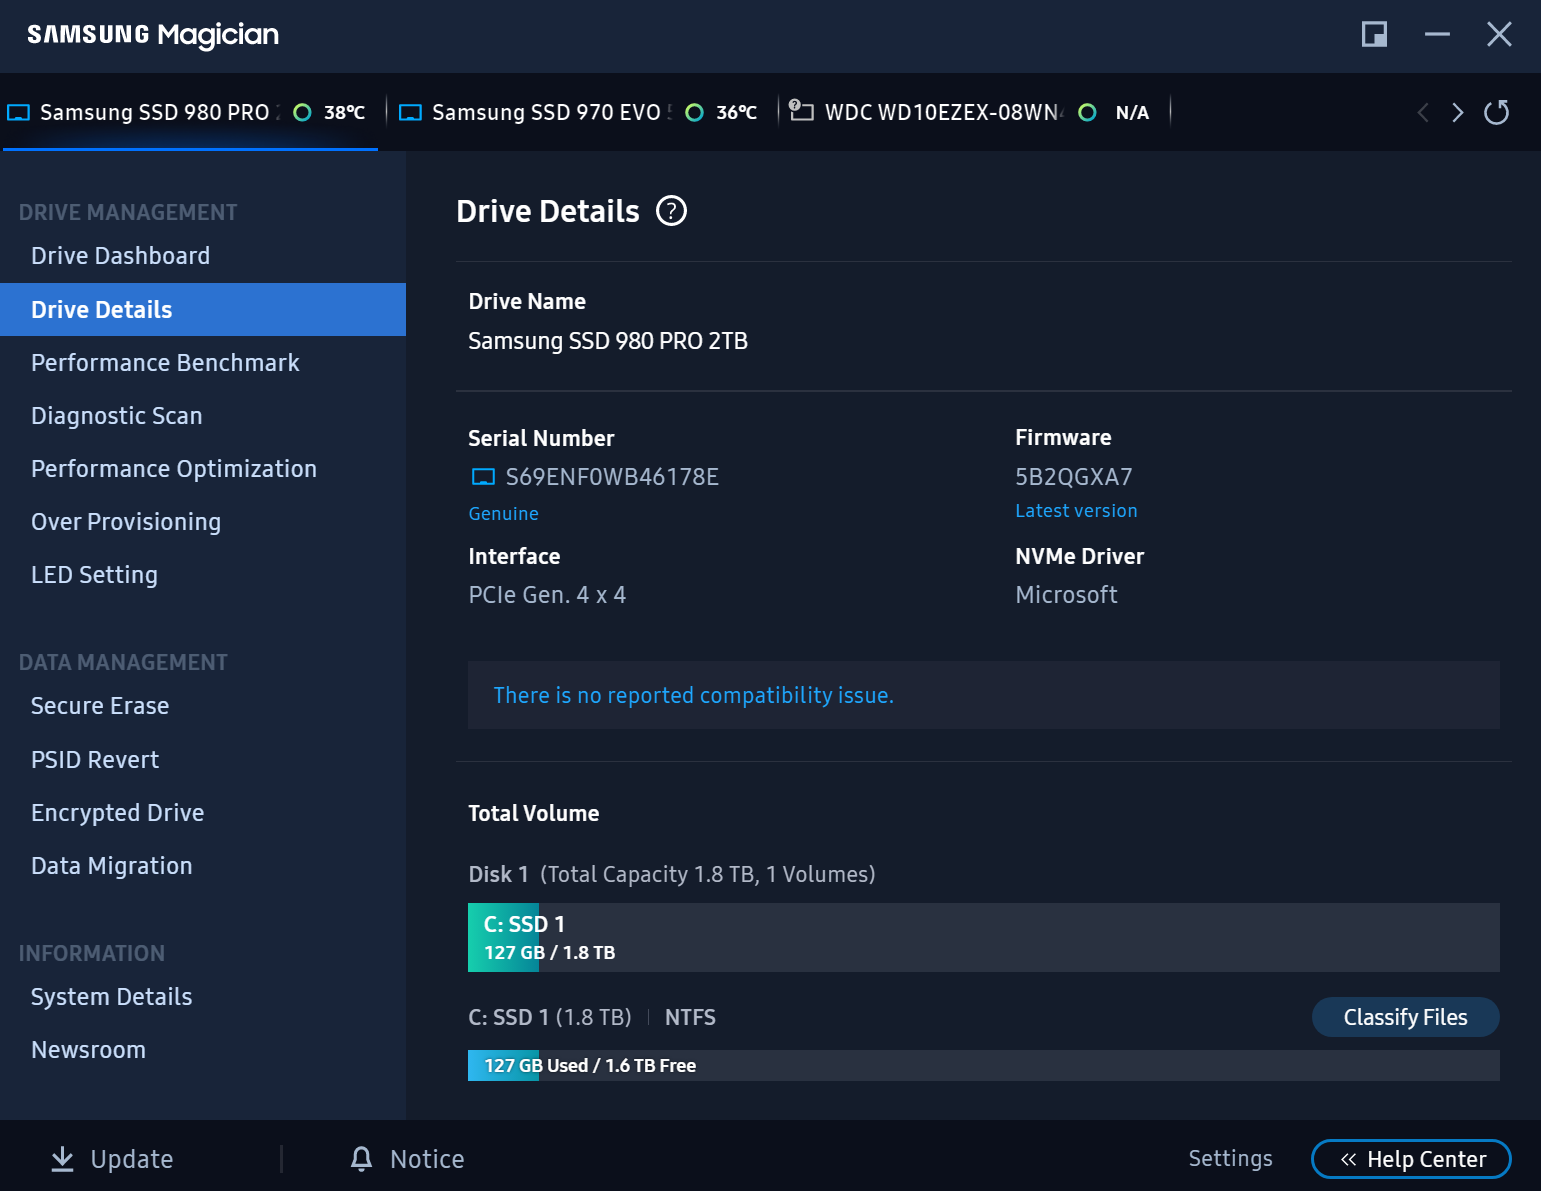1541x1191 pixels.
Task: Click the Latest version firmware link
Action: point(1076,510)
